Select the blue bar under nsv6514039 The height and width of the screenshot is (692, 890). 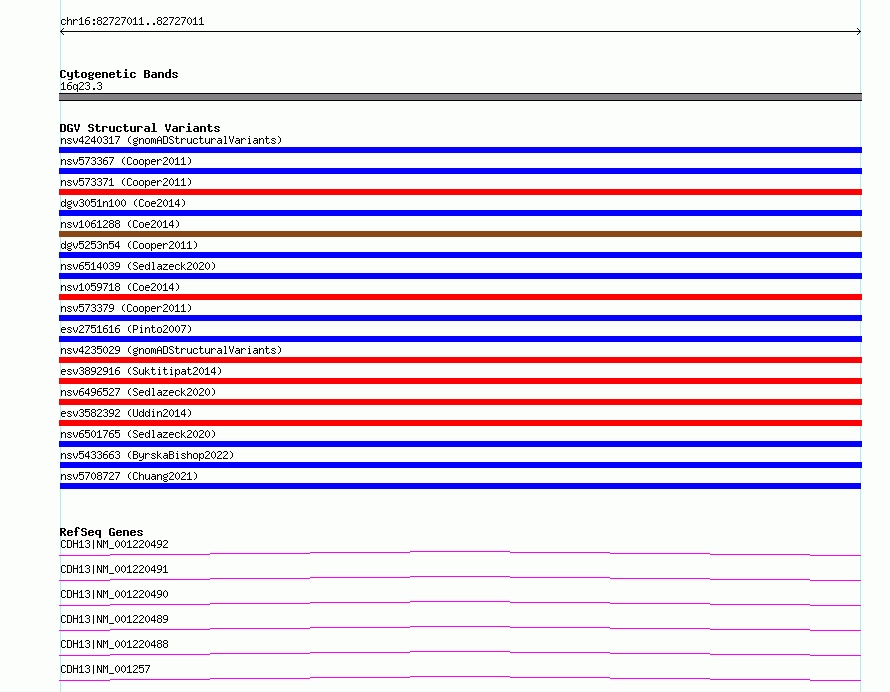tap(460, 276)
